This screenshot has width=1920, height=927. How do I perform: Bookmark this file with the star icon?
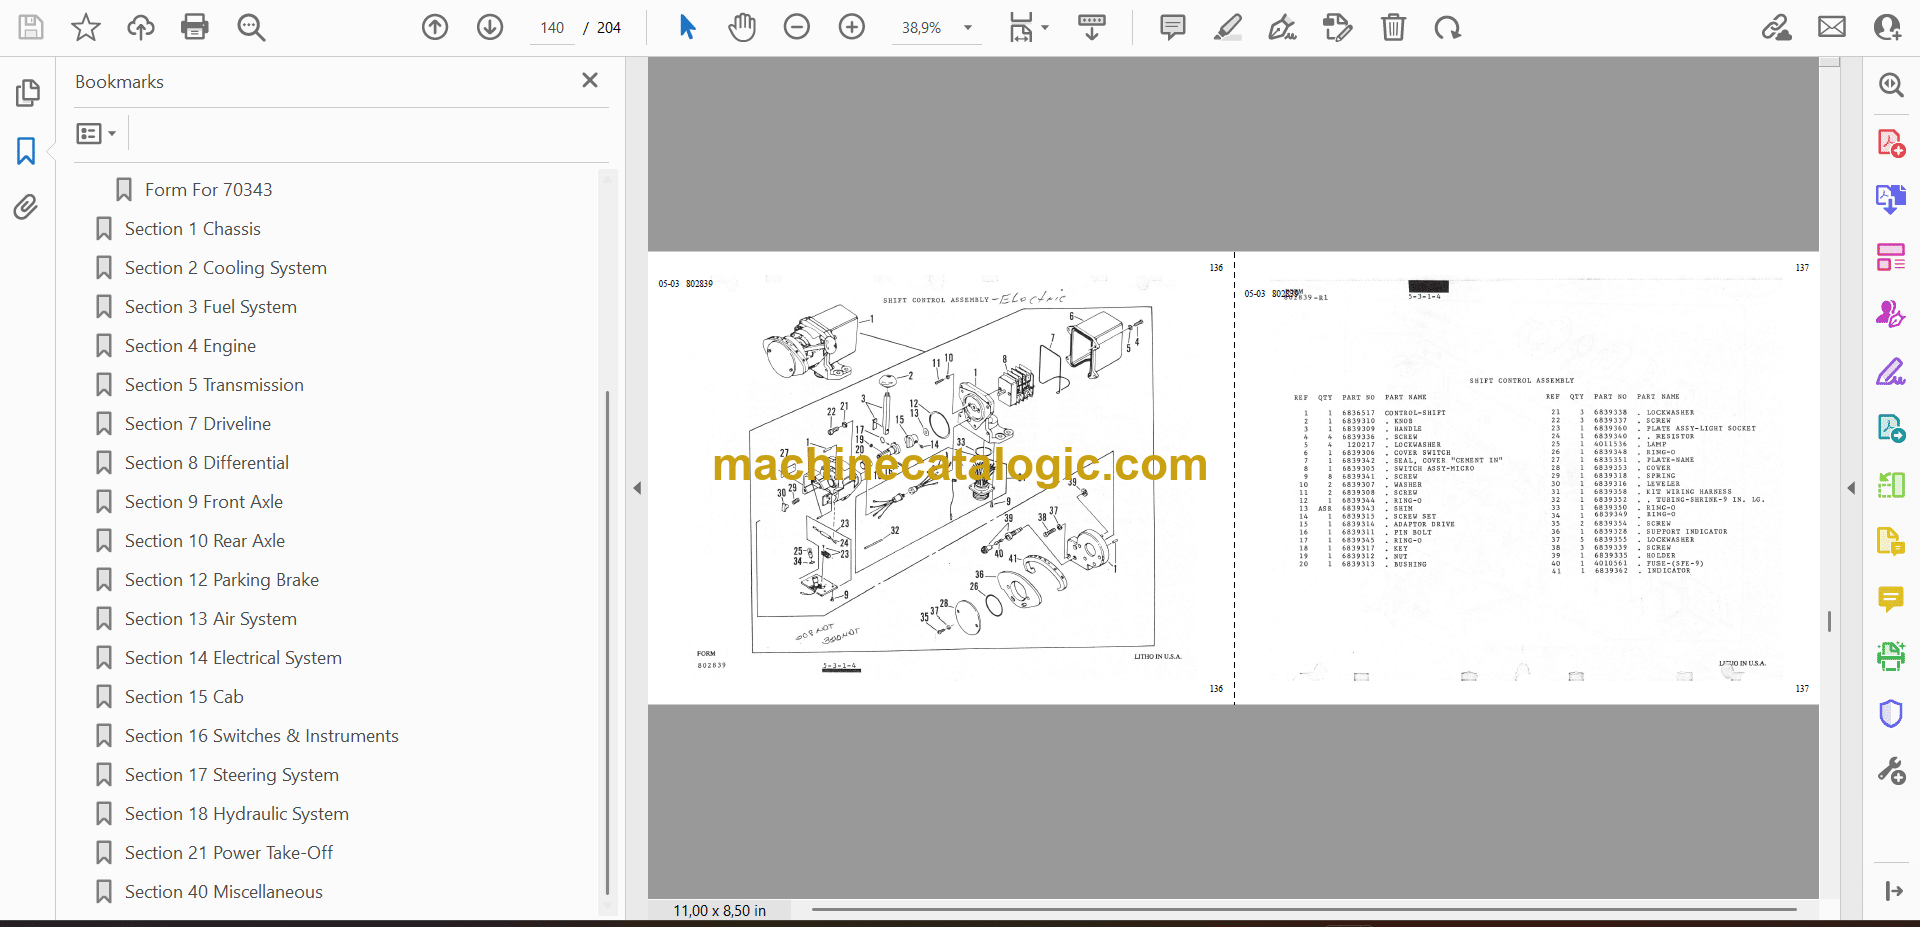click(86, 27)
